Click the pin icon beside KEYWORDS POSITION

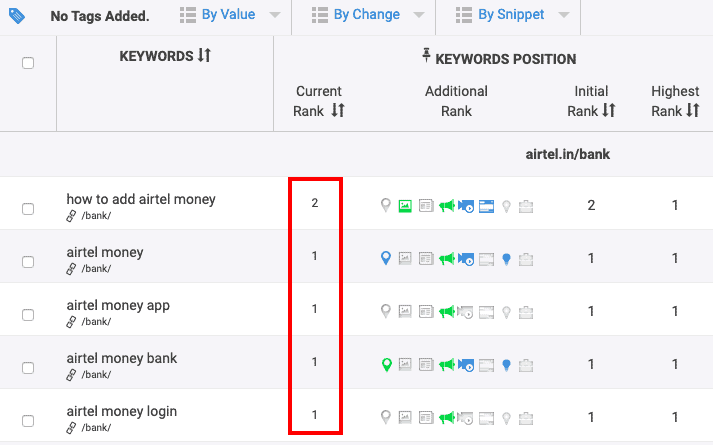coord(426,55)
